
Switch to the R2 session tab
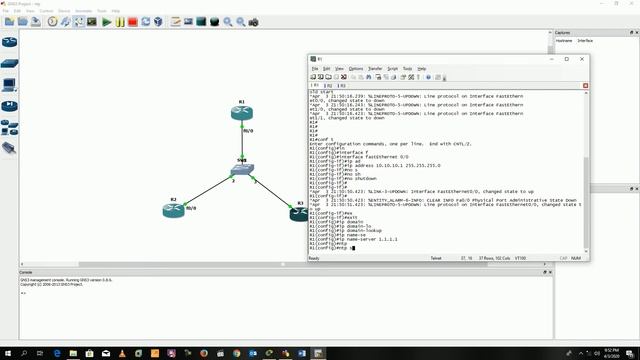pyautogui.click(x=328, y=86)
